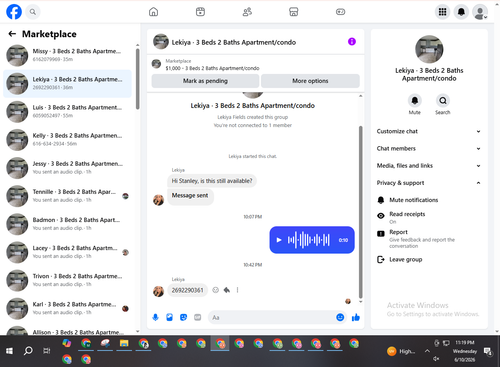Open the $1,000 Marketplace listing link
Image resolution: width=500 pixels, height=367 pixels.
tap(212, 68)
